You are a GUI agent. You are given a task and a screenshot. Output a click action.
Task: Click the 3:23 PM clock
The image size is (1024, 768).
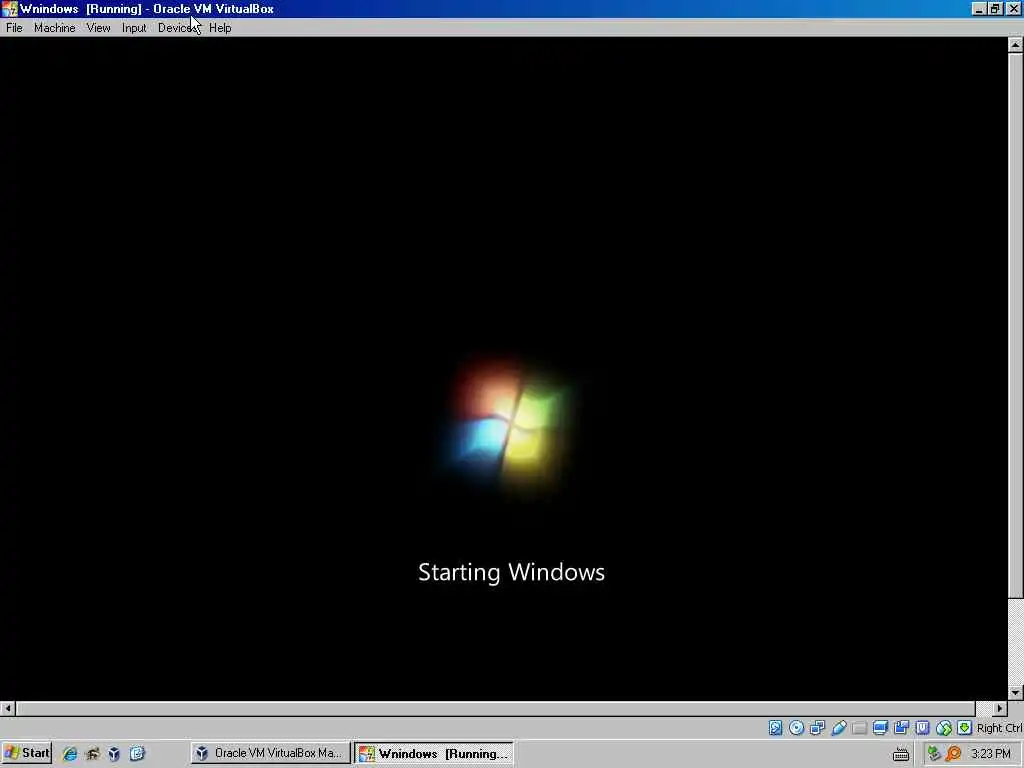coord(991,754)
